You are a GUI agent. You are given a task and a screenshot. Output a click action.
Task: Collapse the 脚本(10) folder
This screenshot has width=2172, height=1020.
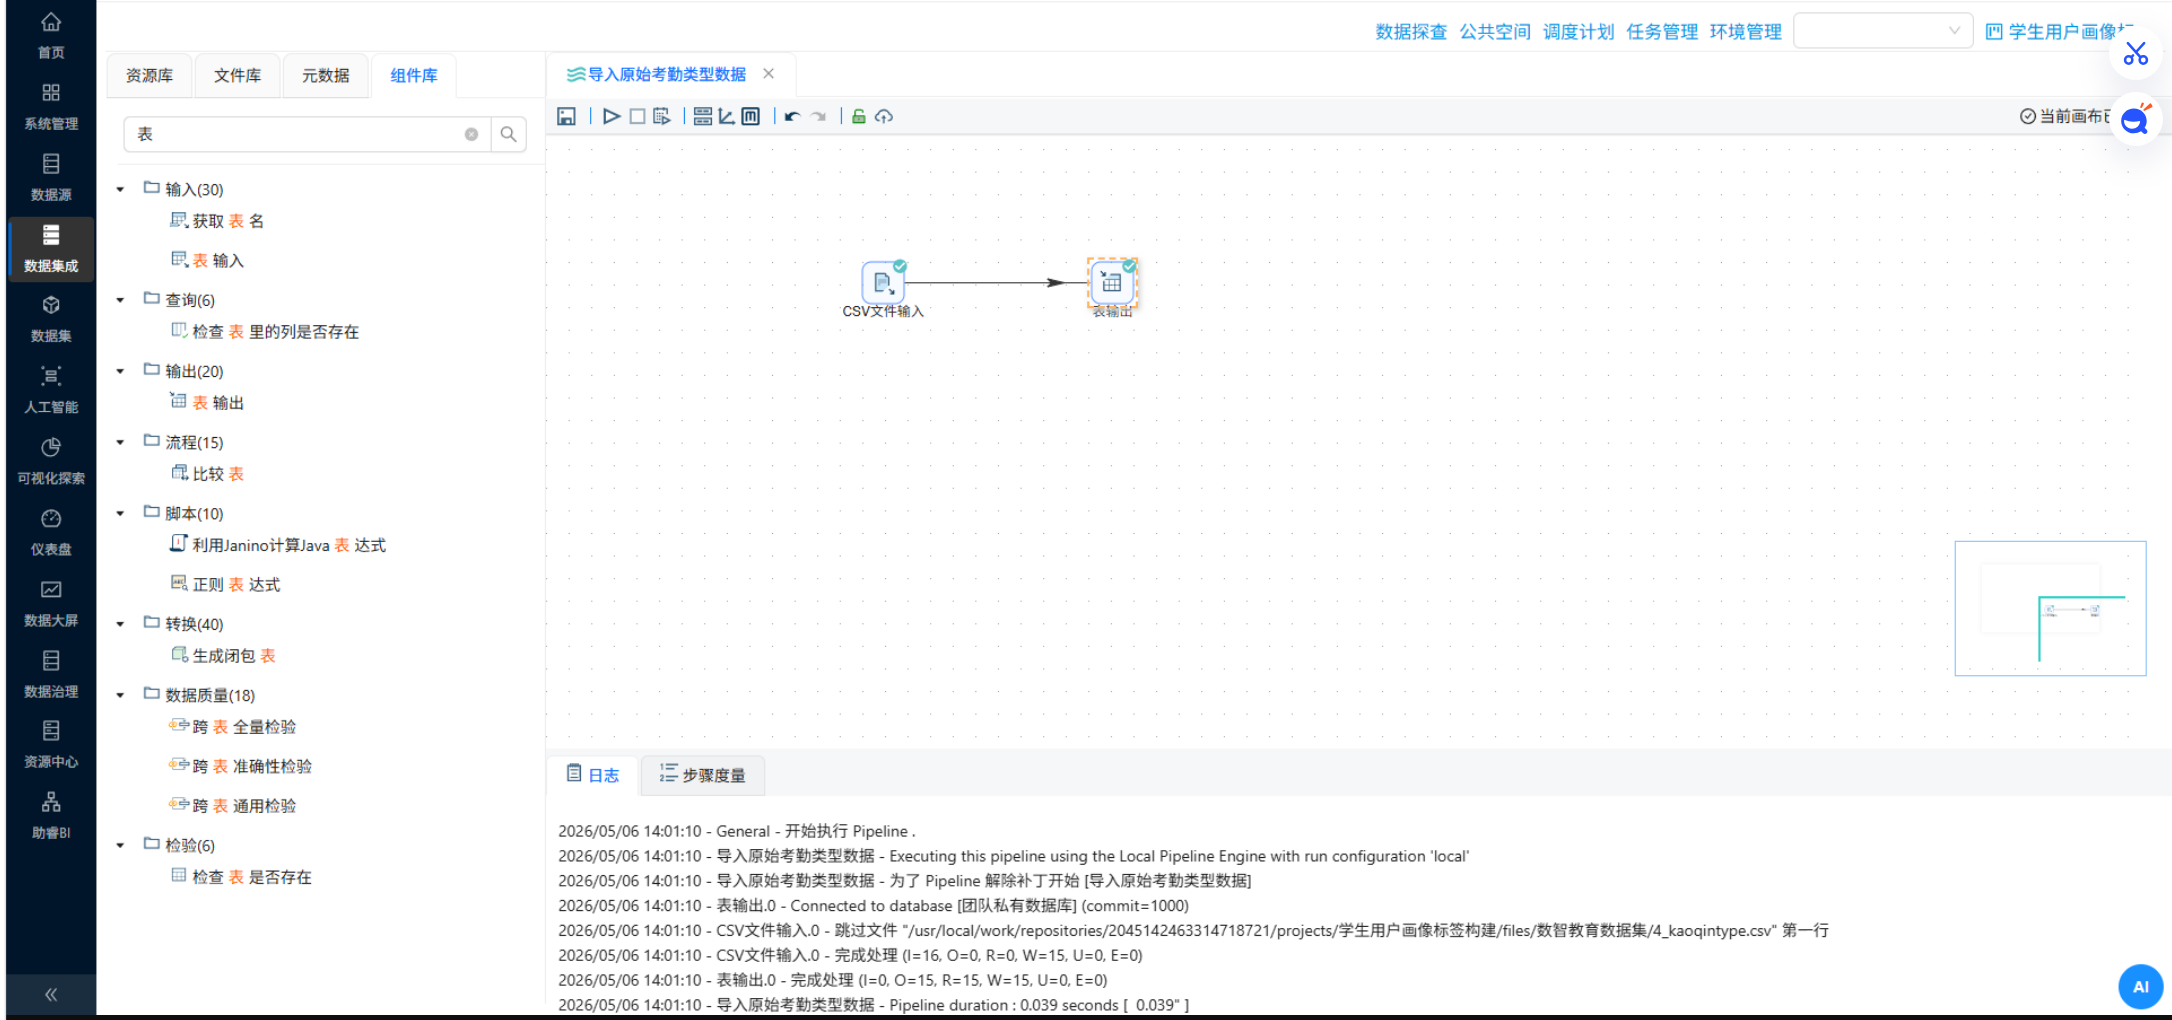tap(120, 513)
